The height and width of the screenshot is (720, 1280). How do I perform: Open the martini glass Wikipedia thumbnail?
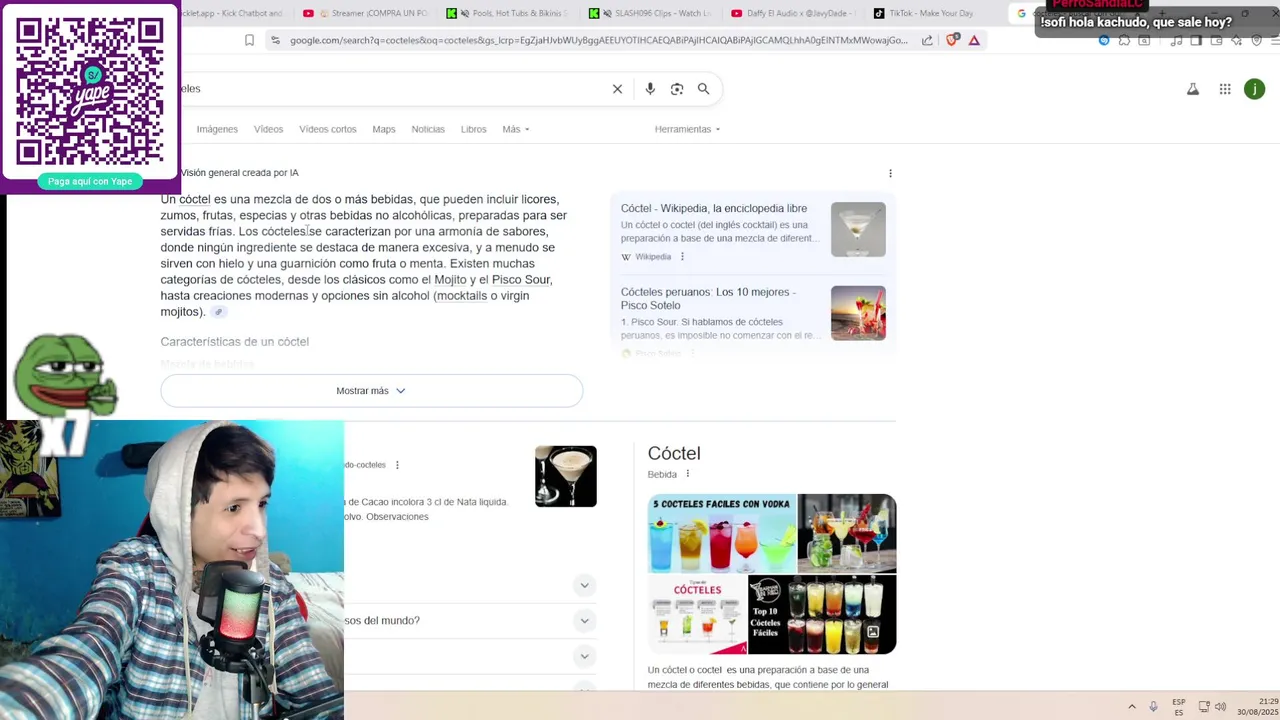point(858,229)
